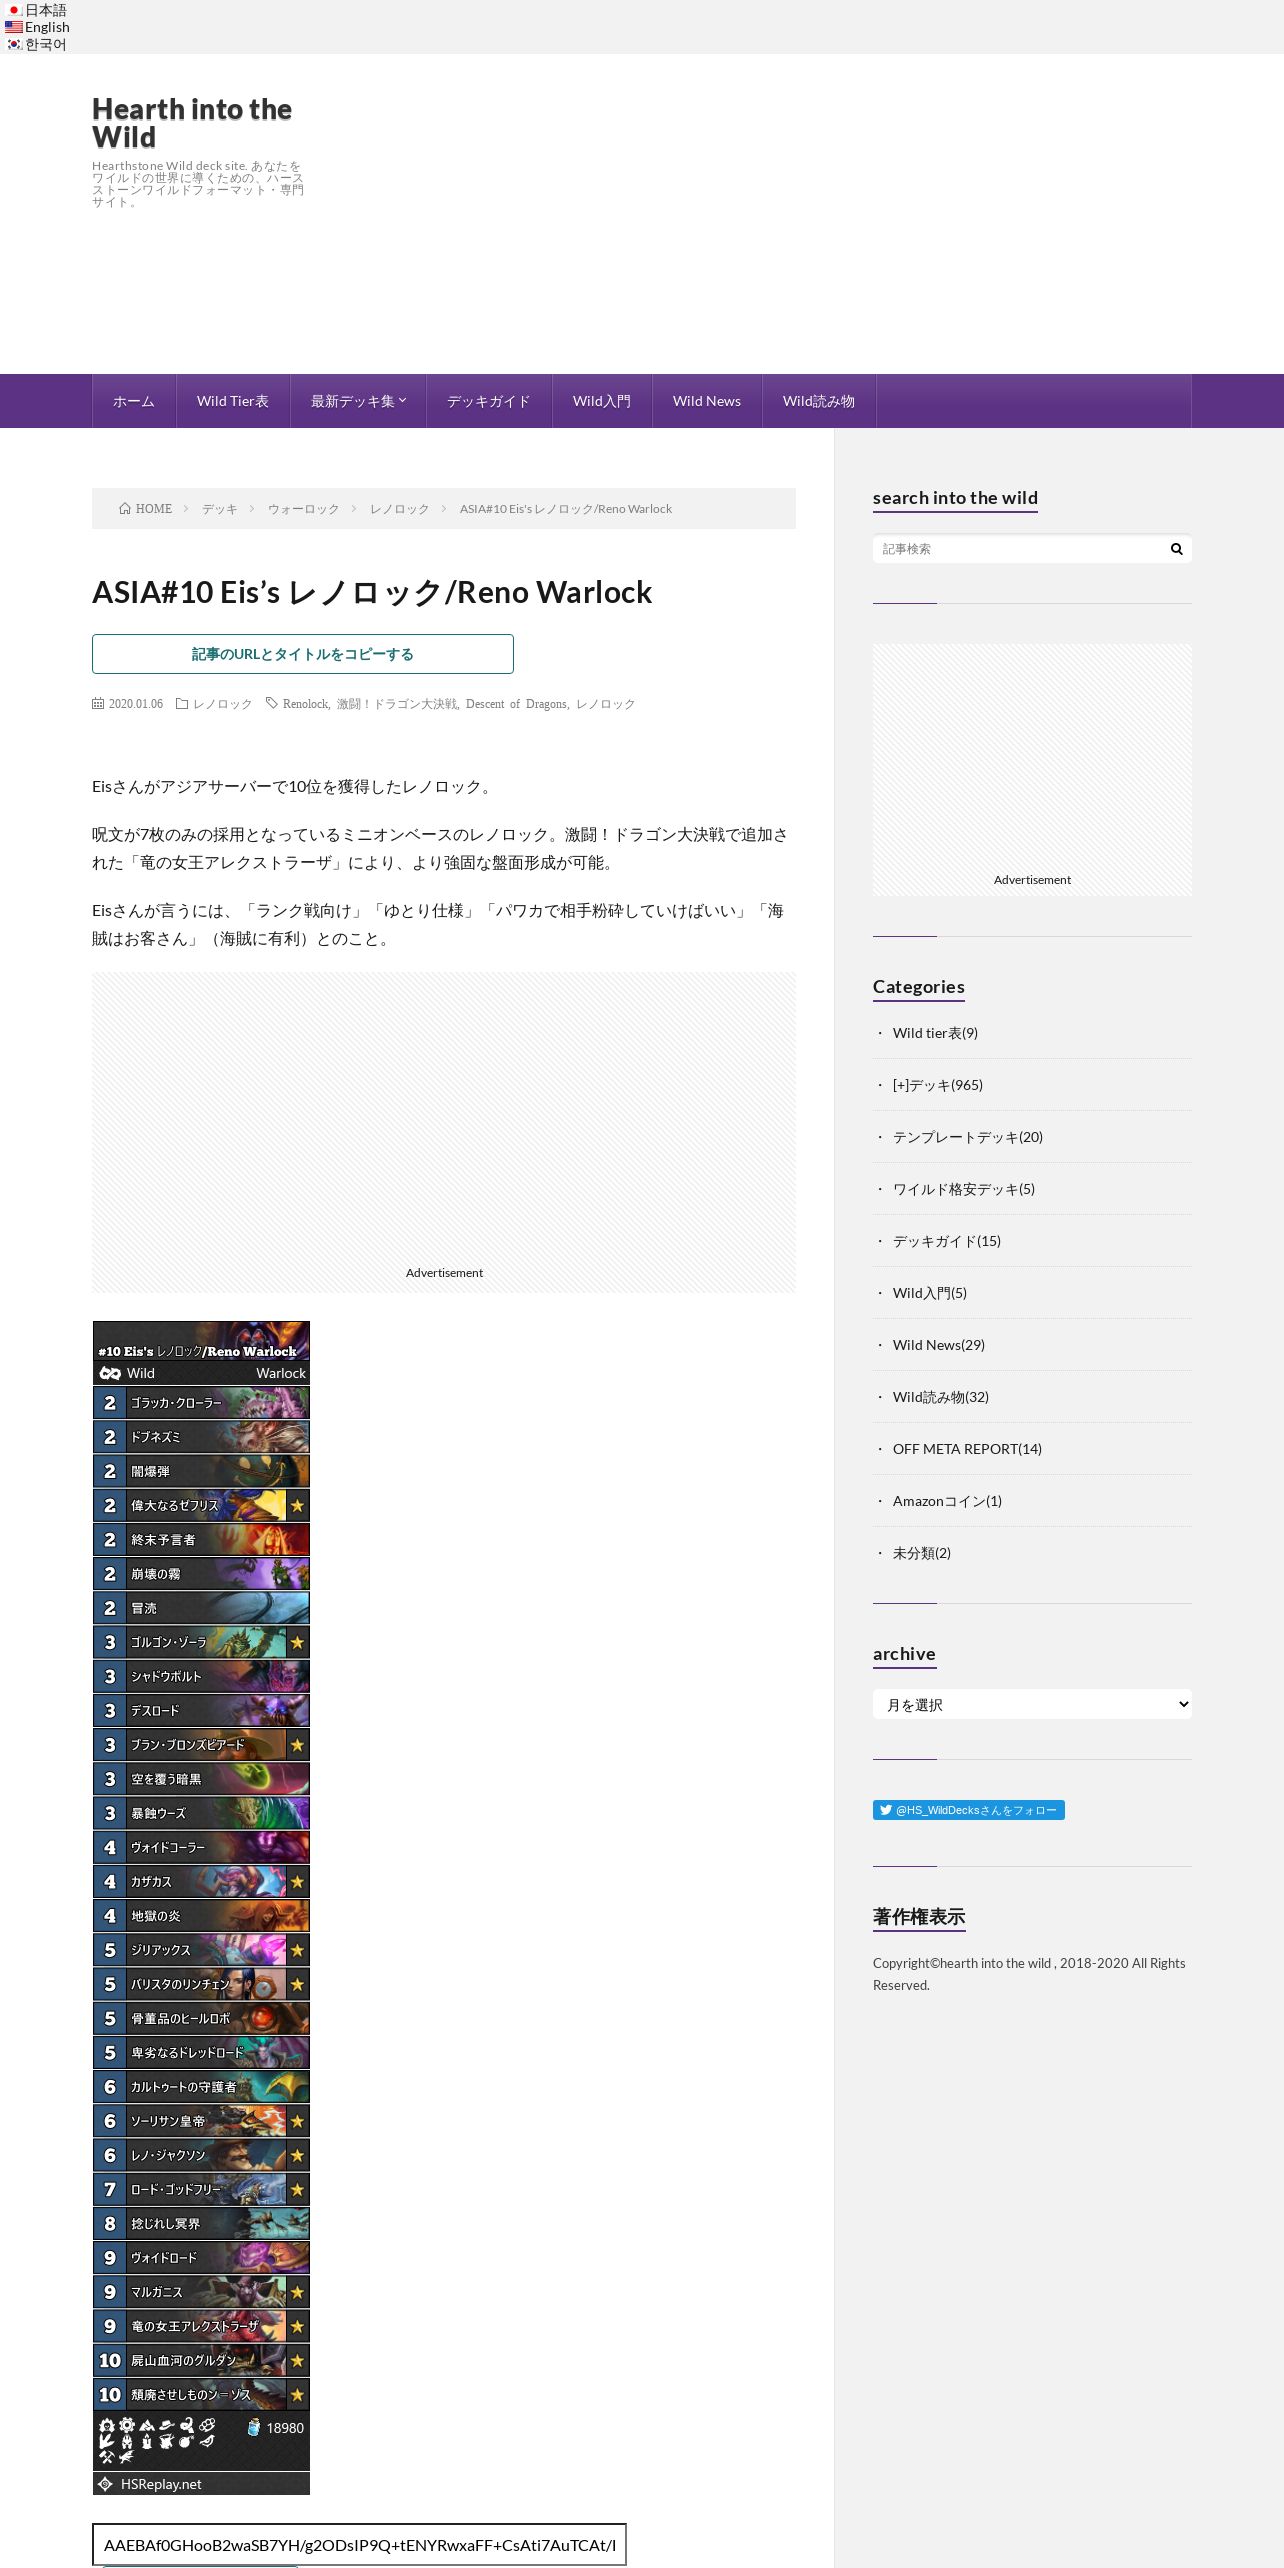This screenshot has height=2568, width=1284.
Task: Click the HSReplay.net logo icon
Action: tap(105, 2484)
